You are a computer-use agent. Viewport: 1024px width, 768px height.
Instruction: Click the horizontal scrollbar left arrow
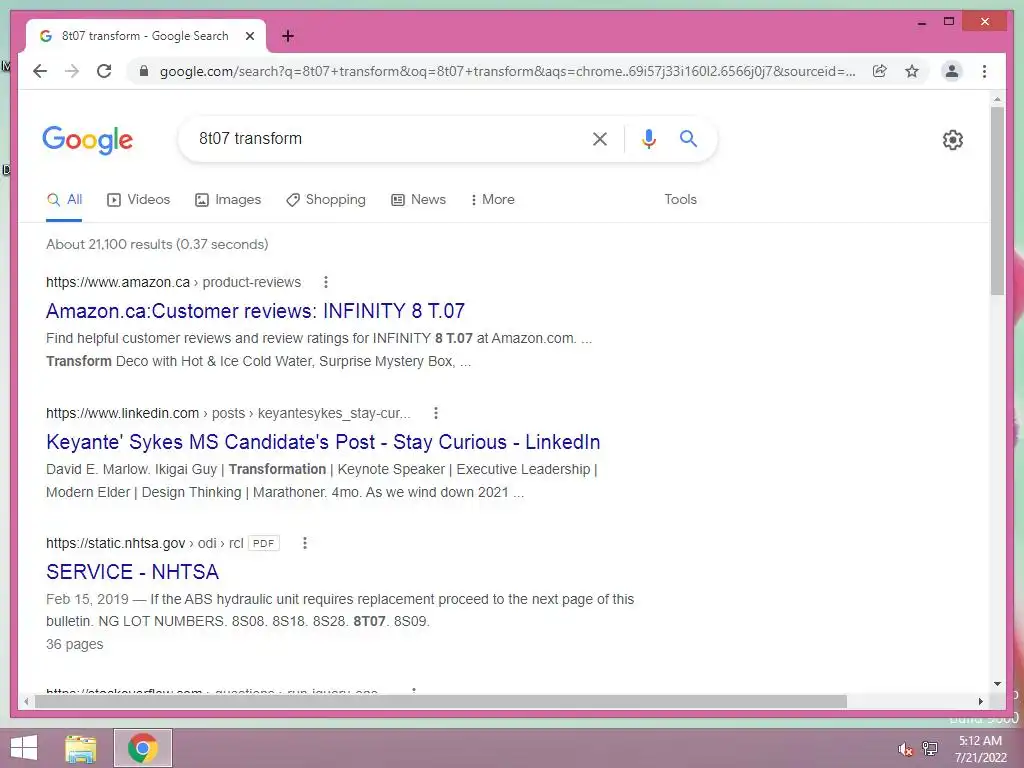(x=26, y=701)
